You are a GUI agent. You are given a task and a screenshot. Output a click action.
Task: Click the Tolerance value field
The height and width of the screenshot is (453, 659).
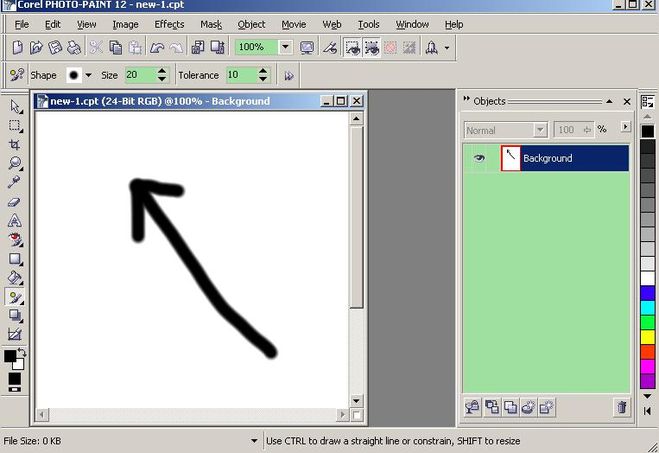(x=240, y=75)
